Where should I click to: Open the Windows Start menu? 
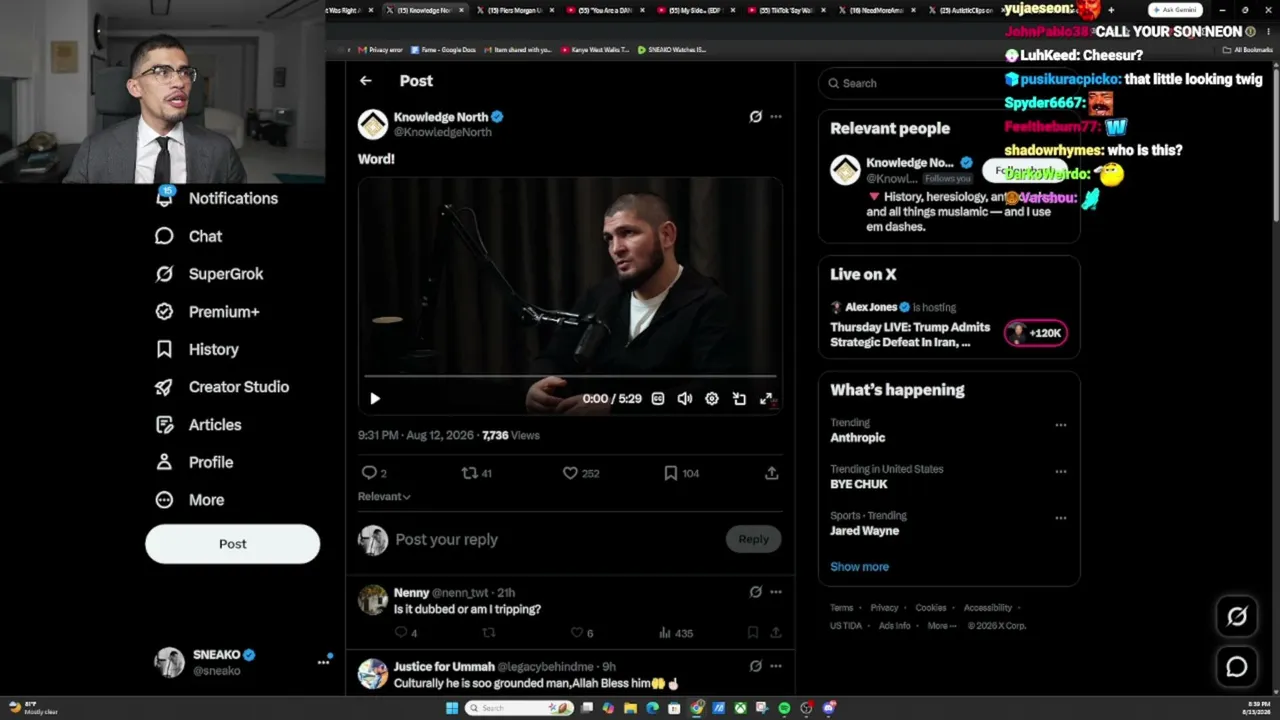coord(451,708)
